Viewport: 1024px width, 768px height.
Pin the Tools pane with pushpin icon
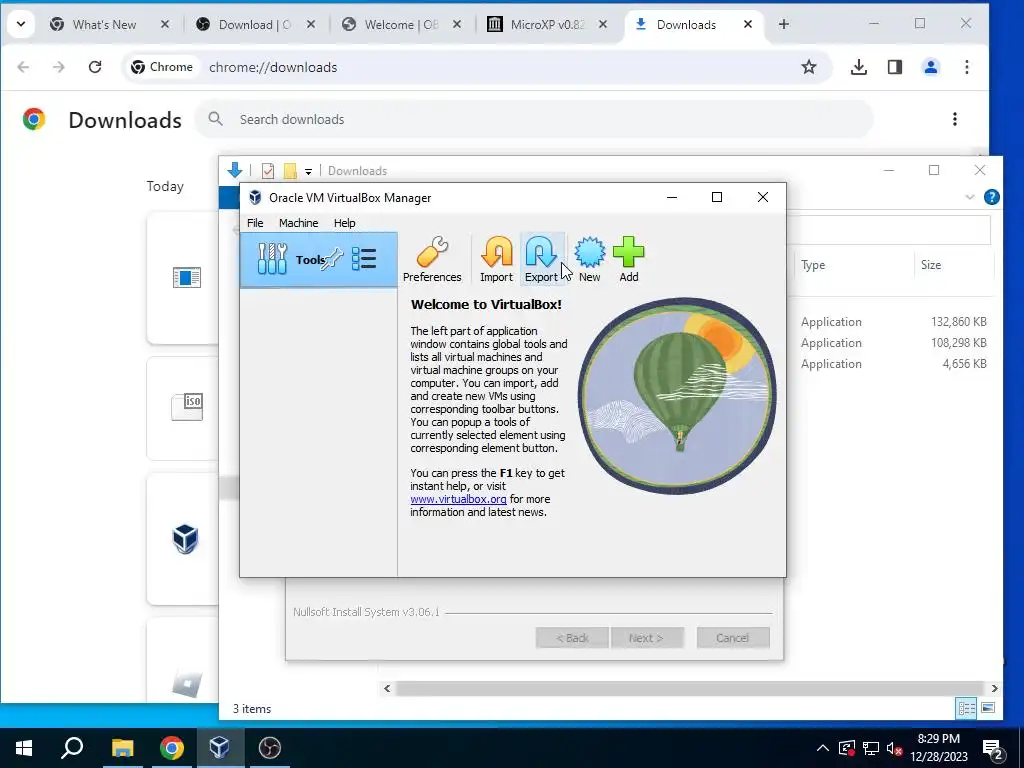332,259
